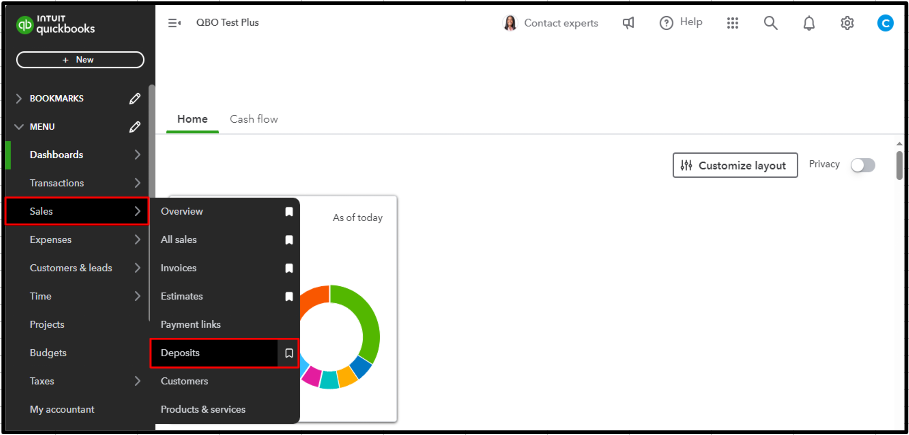The width and height of the screenshot is (909, 435).
Task: Expand the BOOKMARKS section
Action: click(19, 99)
